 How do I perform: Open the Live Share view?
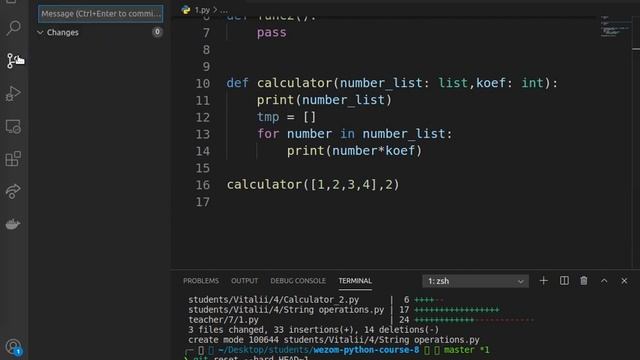pyautogui.click(x=13, y=191)
